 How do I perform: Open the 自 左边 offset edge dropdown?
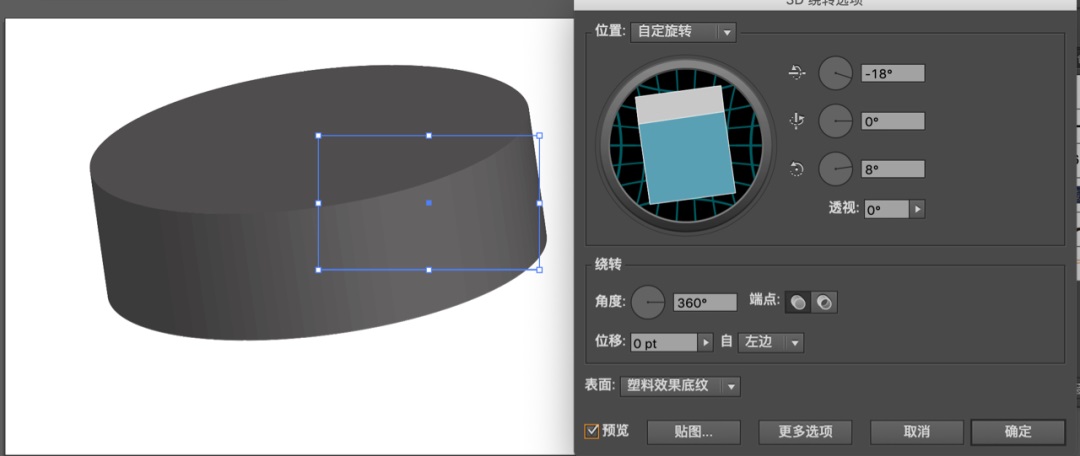point(770,343)
